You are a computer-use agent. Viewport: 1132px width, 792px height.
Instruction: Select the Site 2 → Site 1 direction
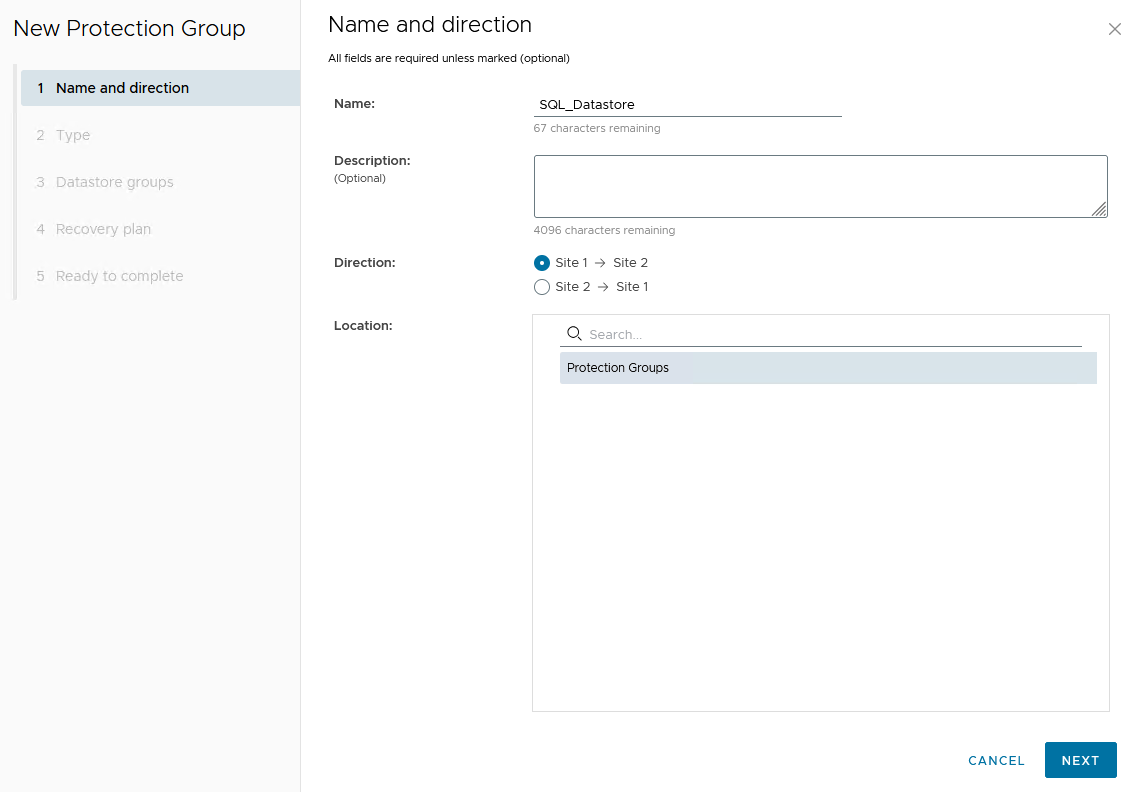click(542, 287)
